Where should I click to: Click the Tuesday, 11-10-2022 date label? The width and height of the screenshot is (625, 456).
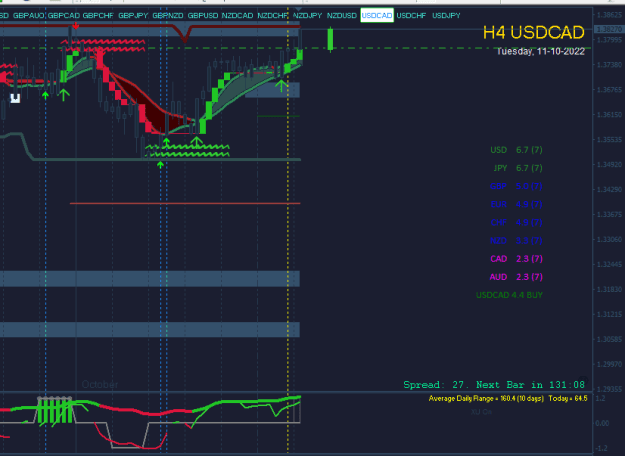540,51
